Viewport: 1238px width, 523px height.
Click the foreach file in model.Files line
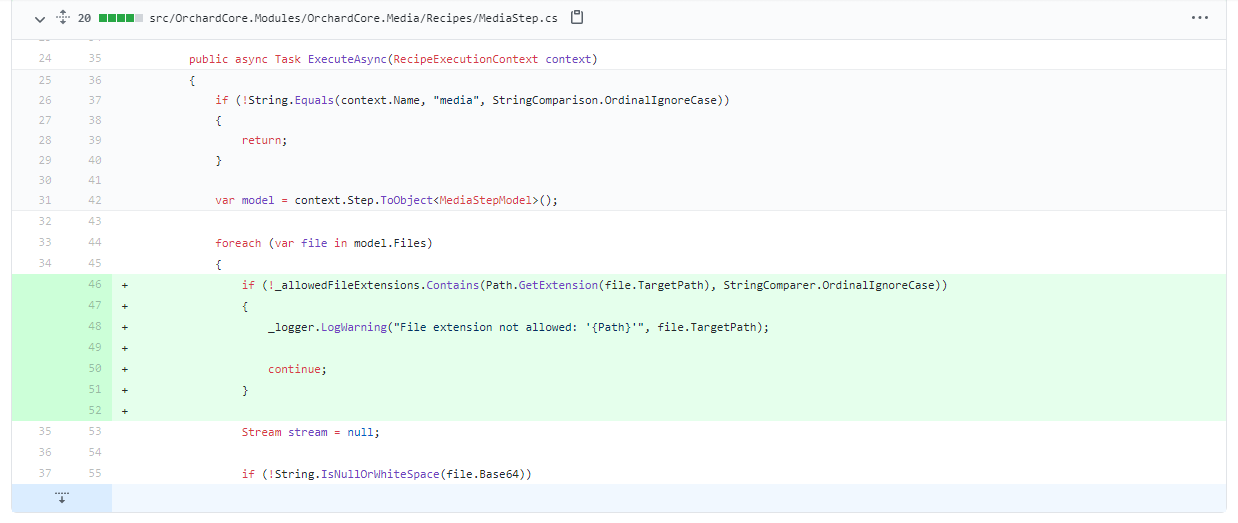point(323,243)
